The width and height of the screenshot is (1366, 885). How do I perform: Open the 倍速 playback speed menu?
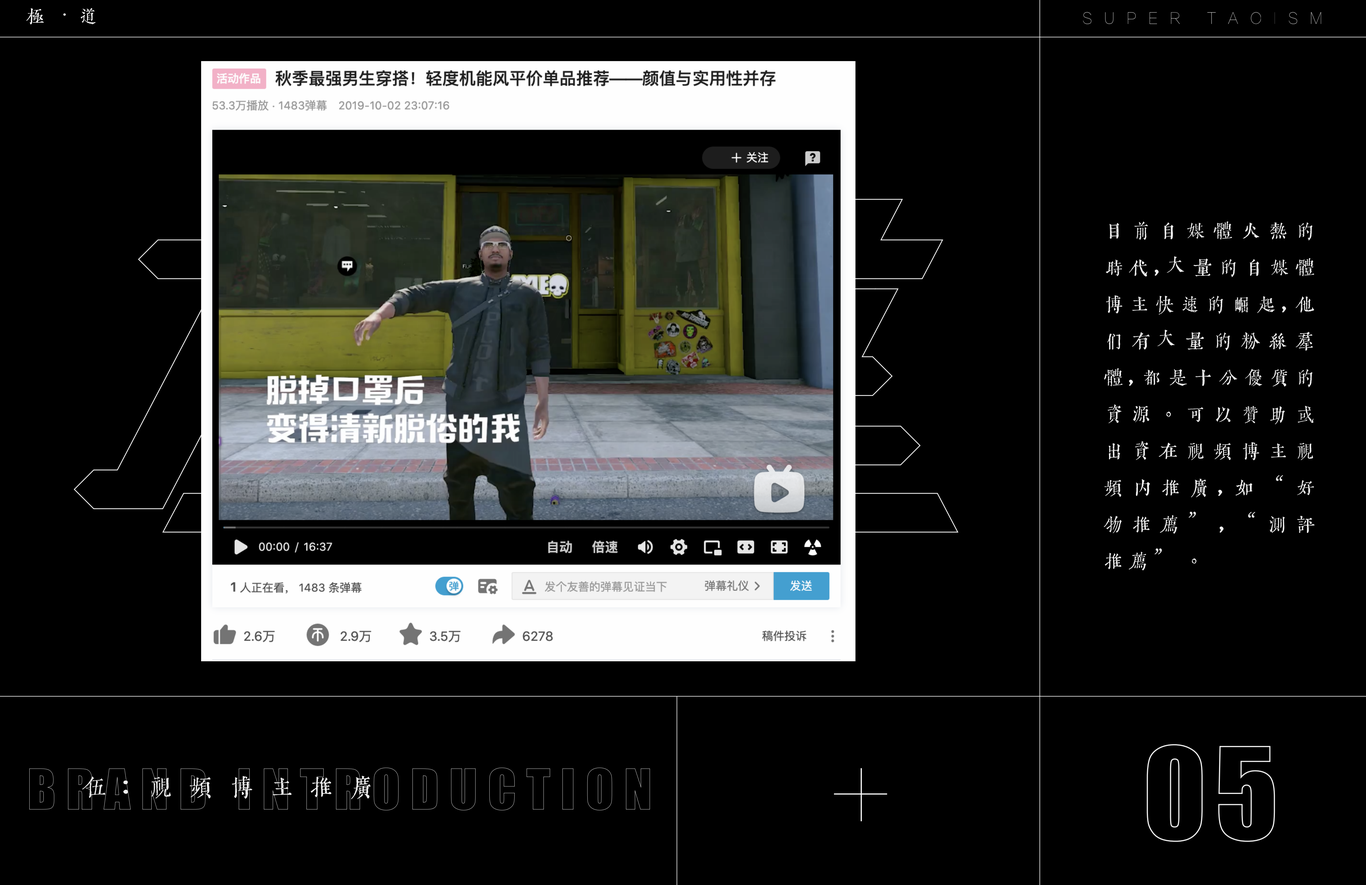[x=605, y=547]
